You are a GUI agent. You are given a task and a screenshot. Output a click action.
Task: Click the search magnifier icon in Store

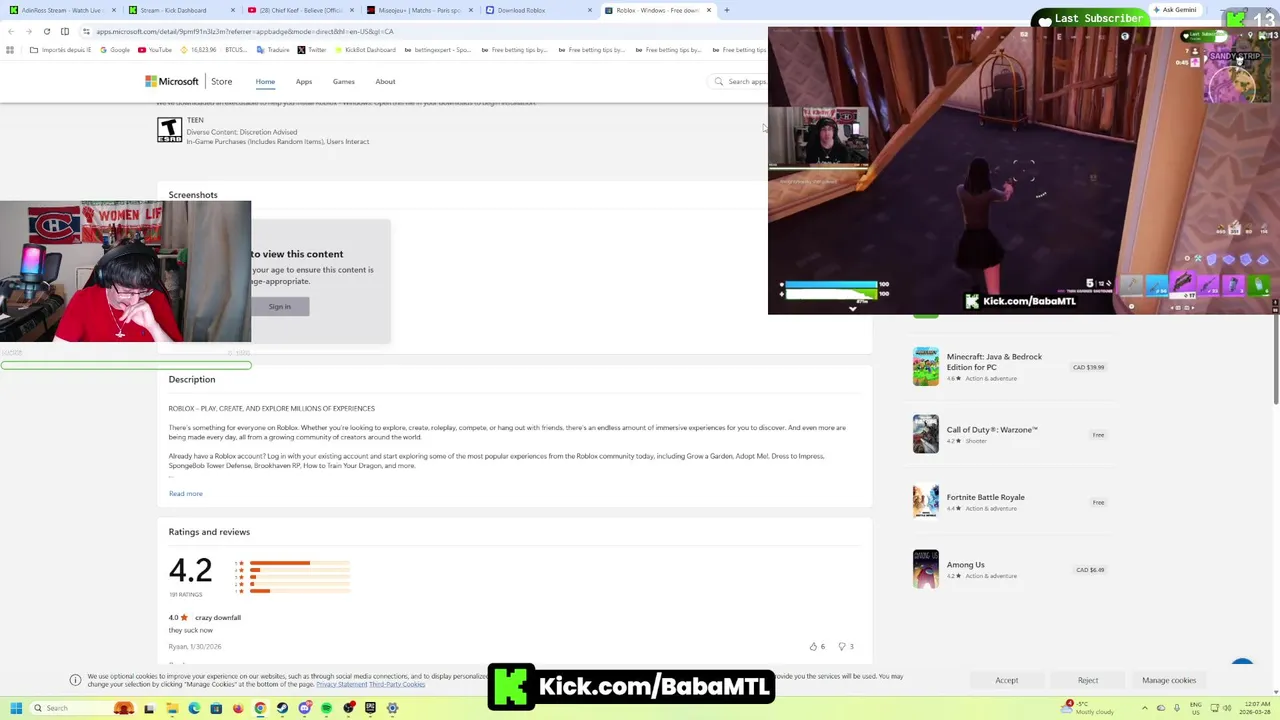pos(718,82)
